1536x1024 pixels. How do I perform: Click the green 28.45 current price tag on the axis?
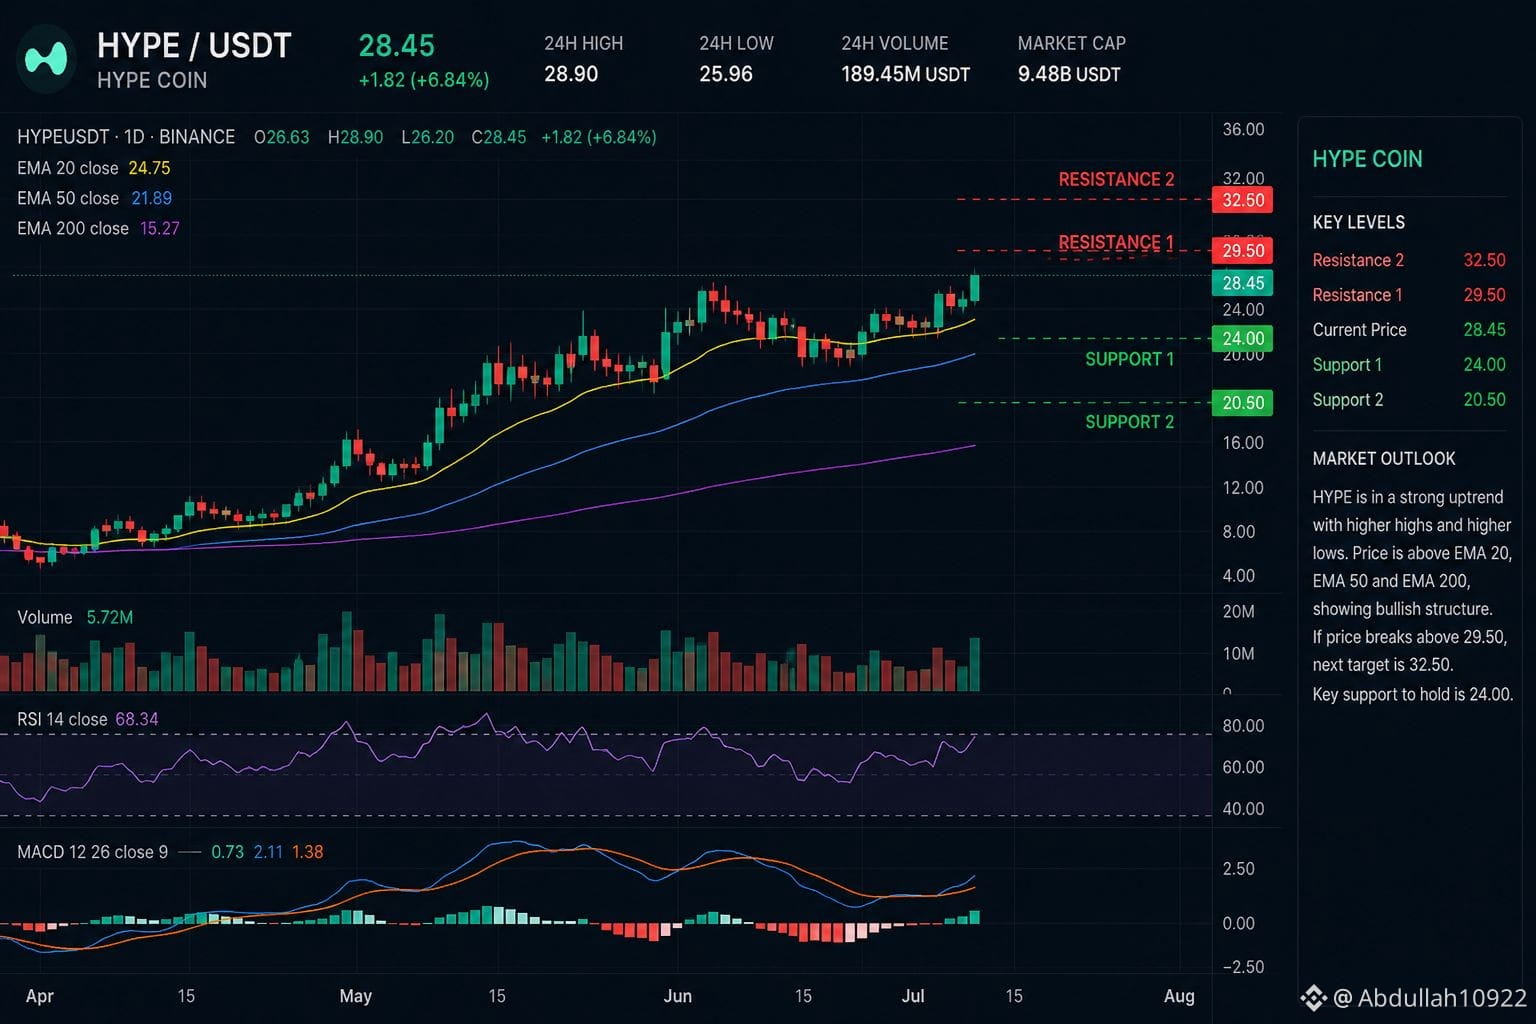[x=1242, y=283]
